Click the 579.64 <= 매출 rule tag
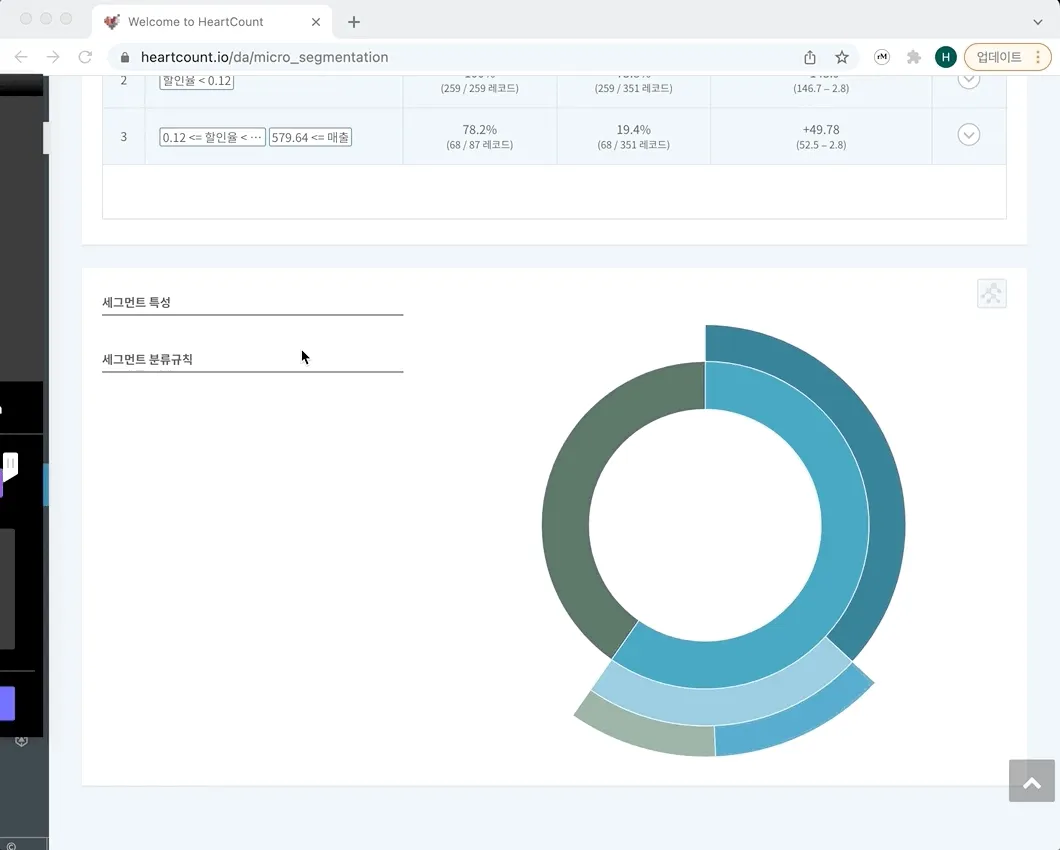Viewport: 1060px width, 850px height. pos(310,137)
